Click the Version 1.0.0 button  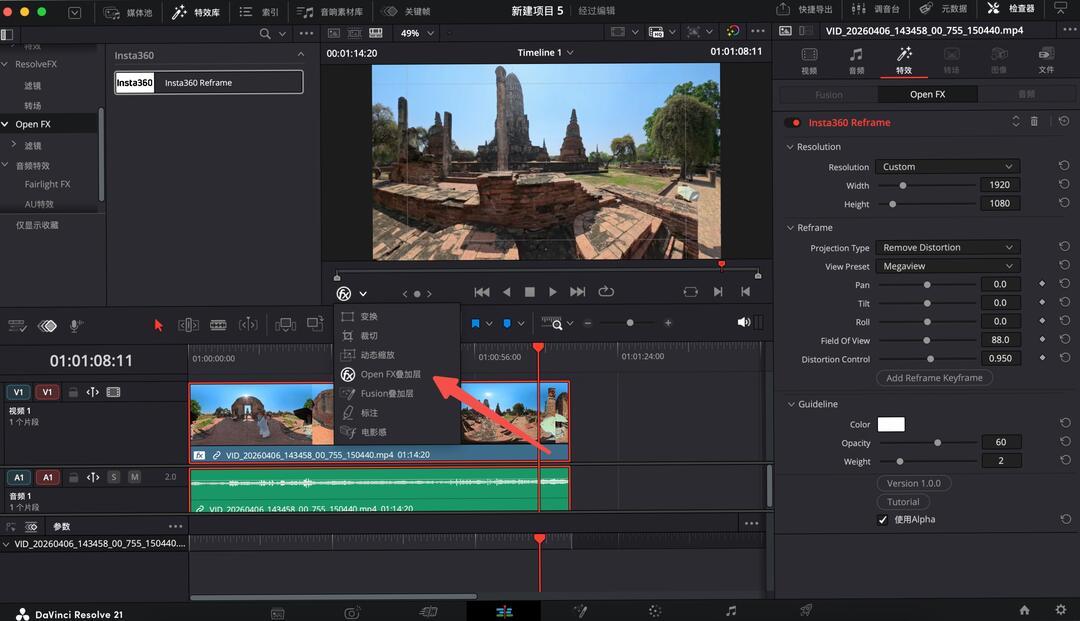[913, 483]
